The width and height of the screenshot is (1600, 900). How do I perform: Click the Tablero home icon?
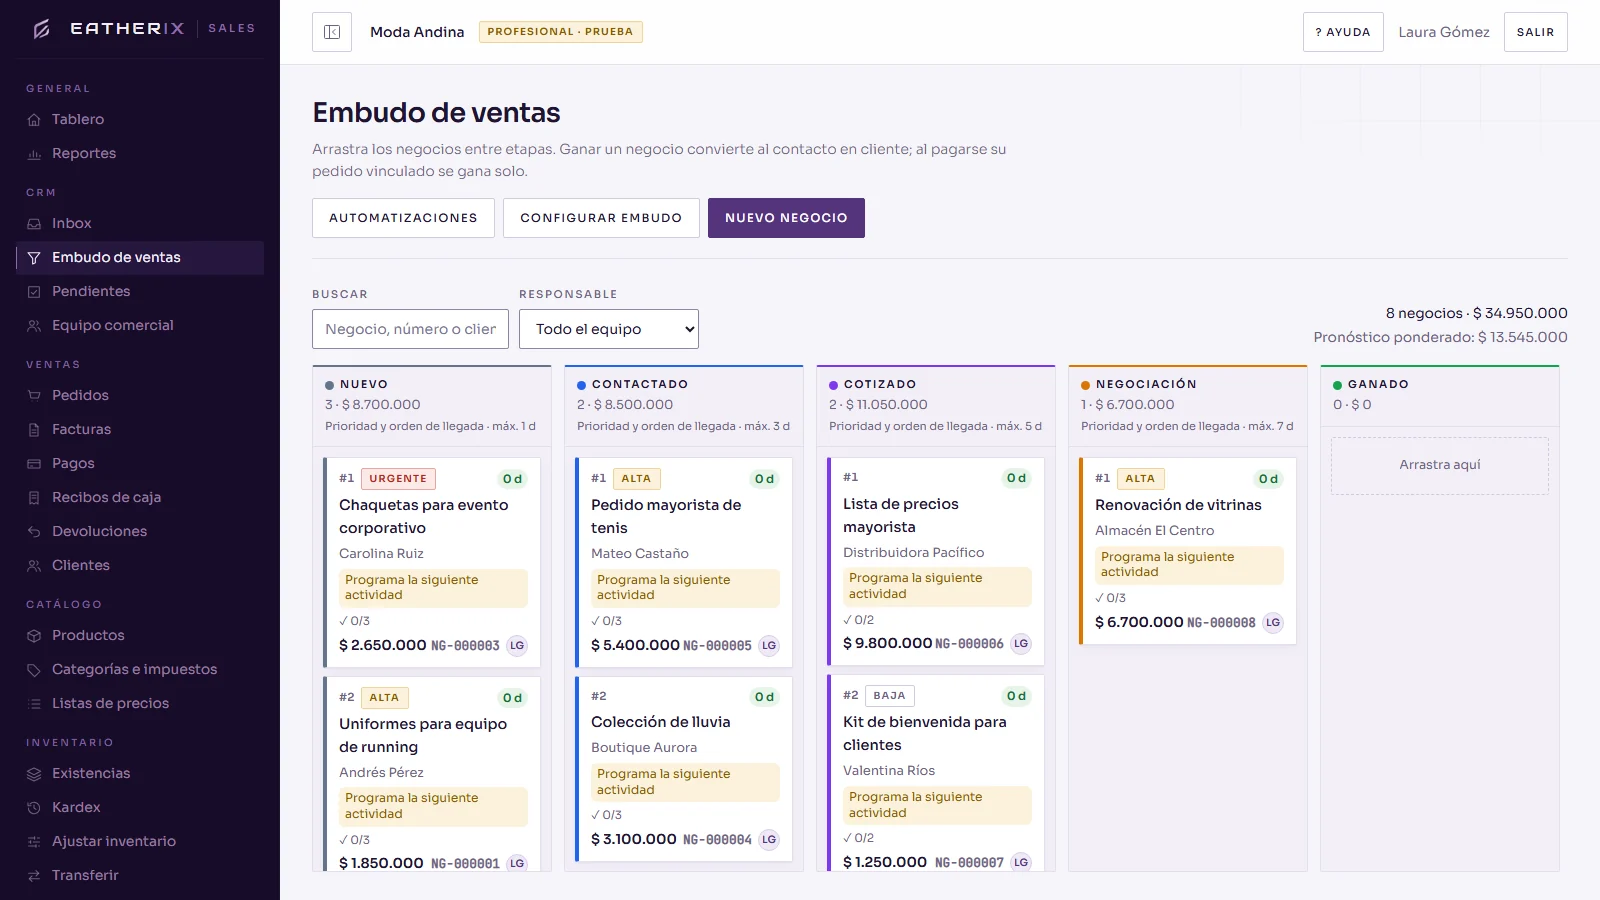click(x=34, y=120)
